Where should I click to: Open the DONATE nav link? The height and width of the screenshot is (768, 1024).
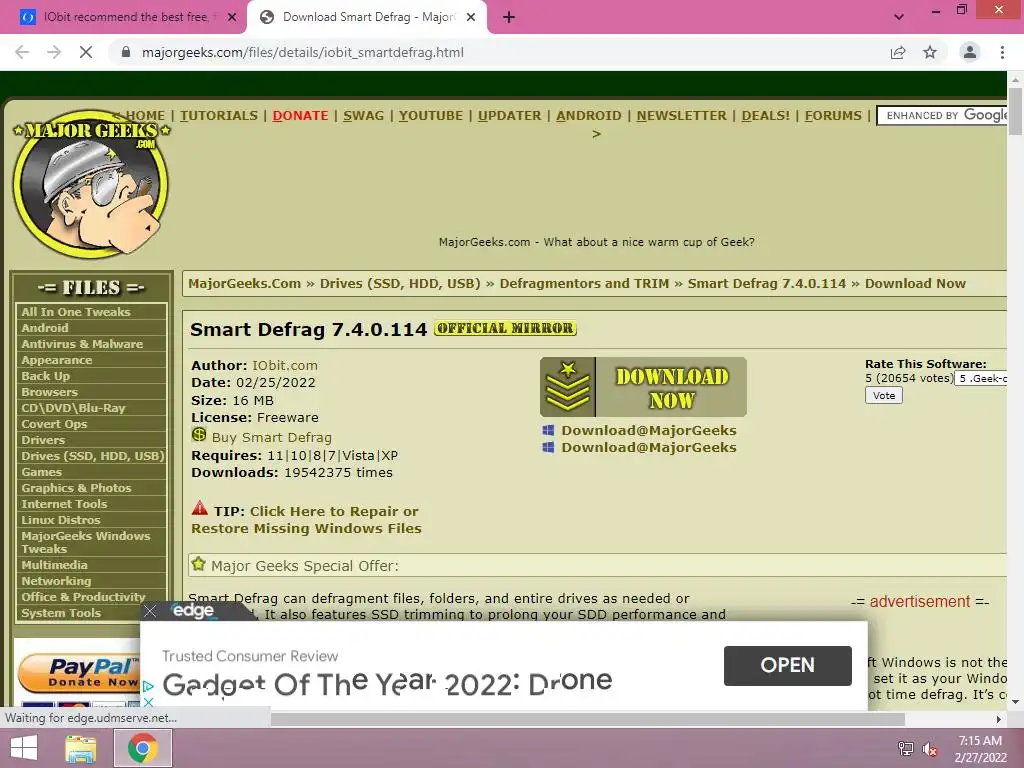coord(300,116)
